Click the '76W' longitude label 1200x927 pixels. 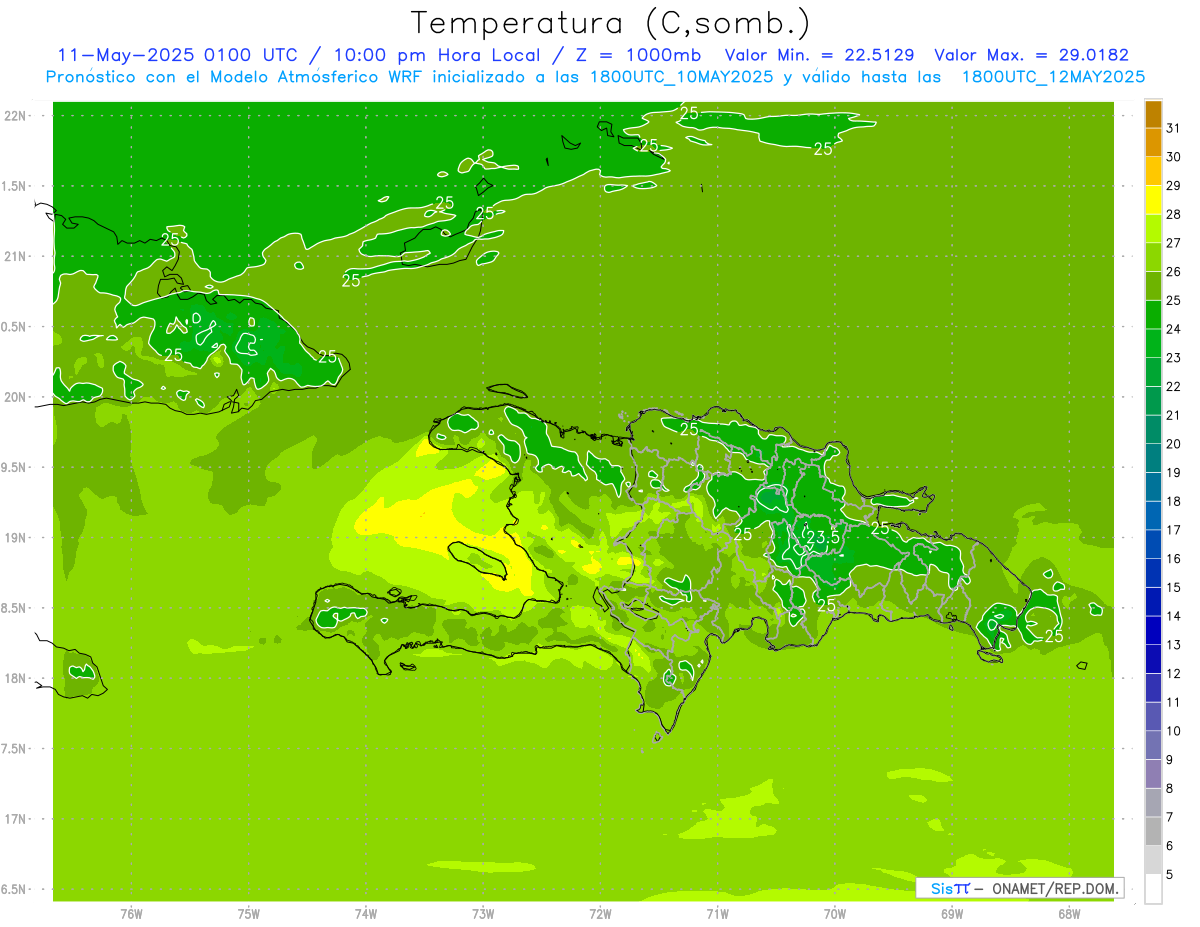click(131, 914)
